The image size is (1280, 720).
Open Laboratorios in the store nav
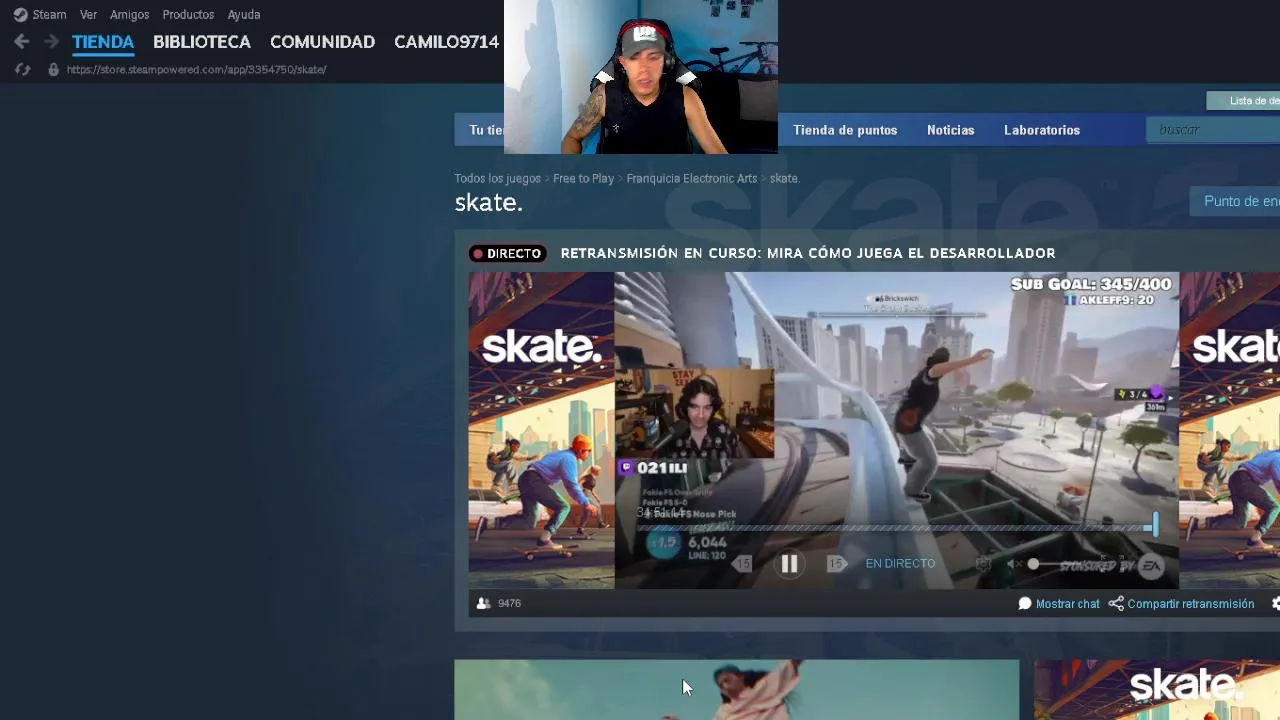point(1042,130)
